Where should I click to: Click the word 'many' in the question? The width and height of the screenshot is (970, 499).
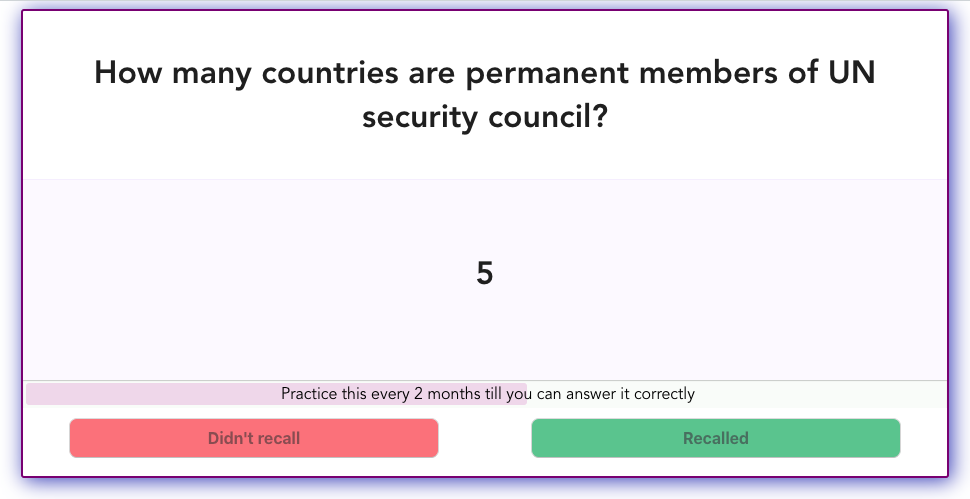212,74
